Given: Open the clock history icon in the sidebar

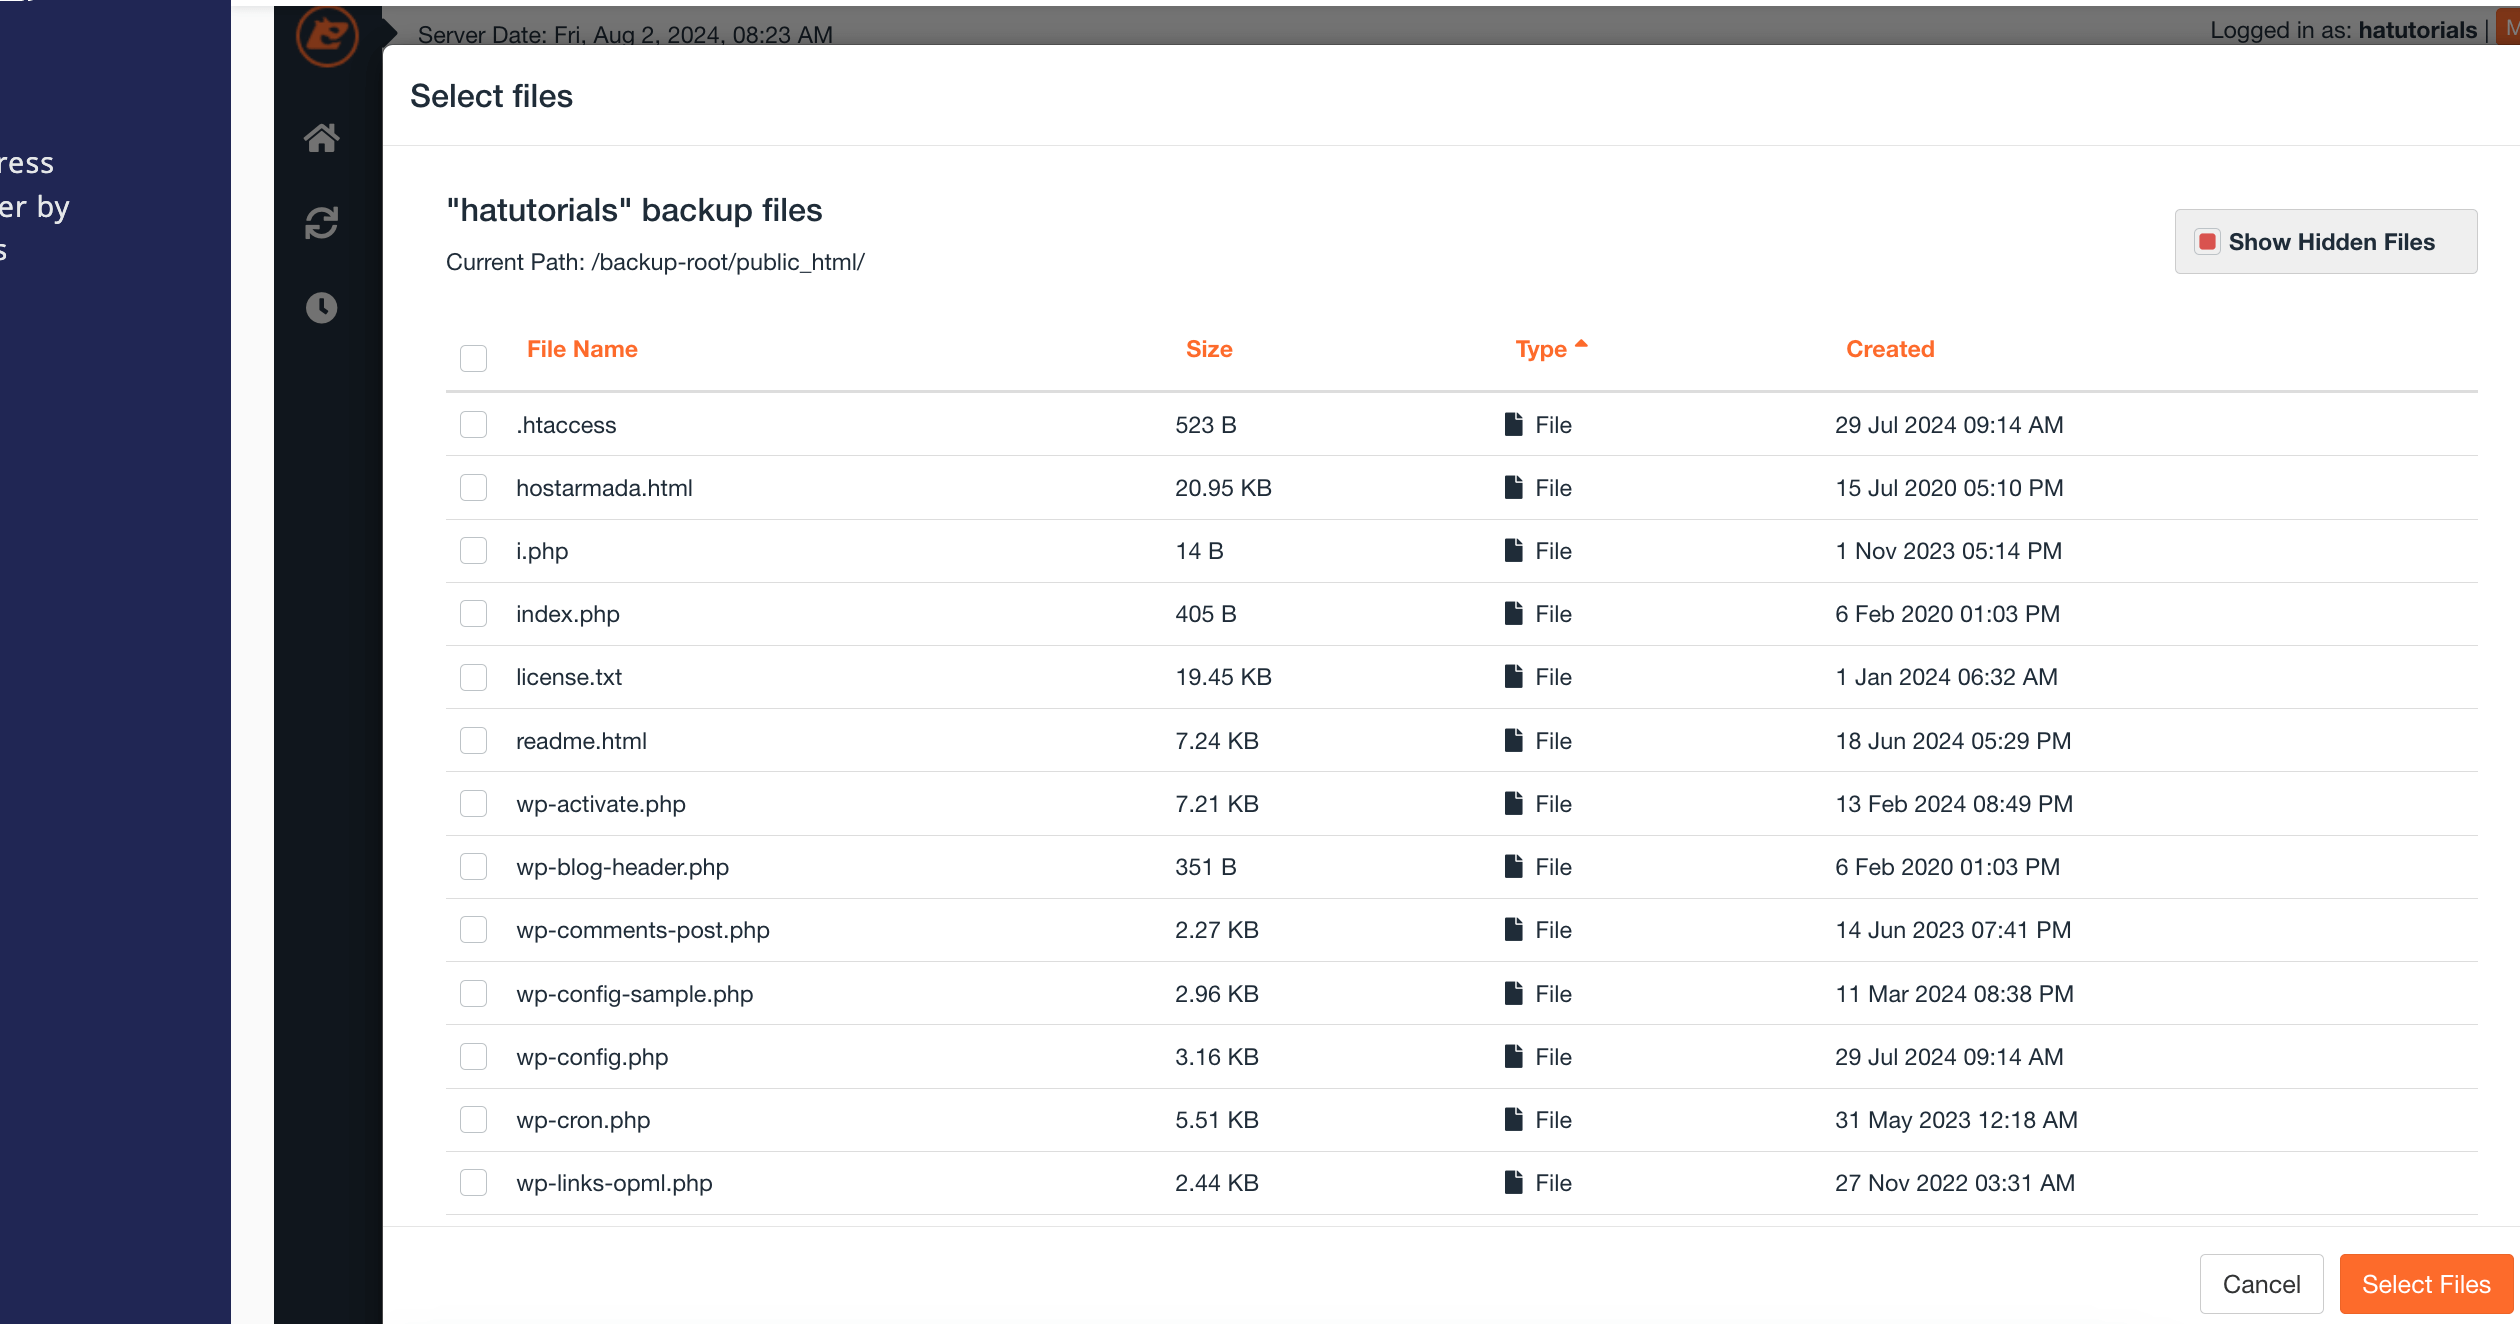Looking at the screenshot, I should click(x=321, y=307).
